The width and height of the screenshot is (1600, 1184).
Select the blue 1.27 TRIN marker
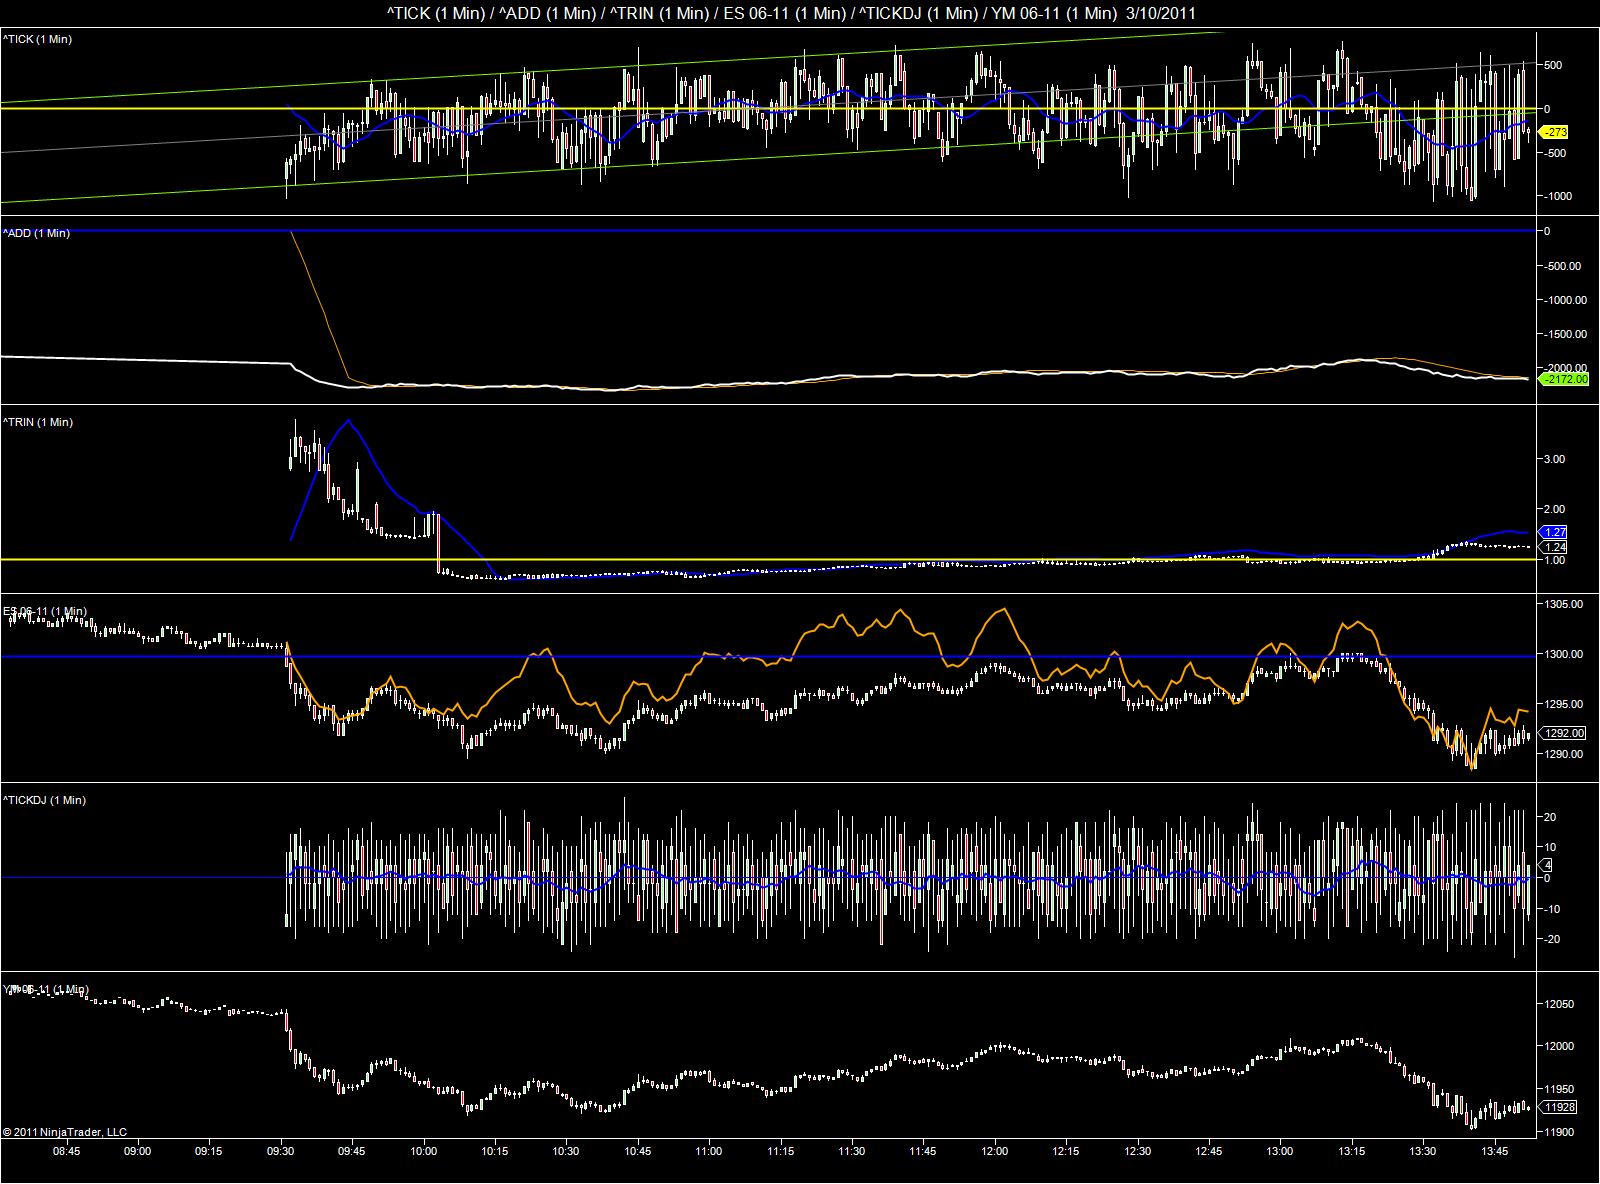(1555, 532)
